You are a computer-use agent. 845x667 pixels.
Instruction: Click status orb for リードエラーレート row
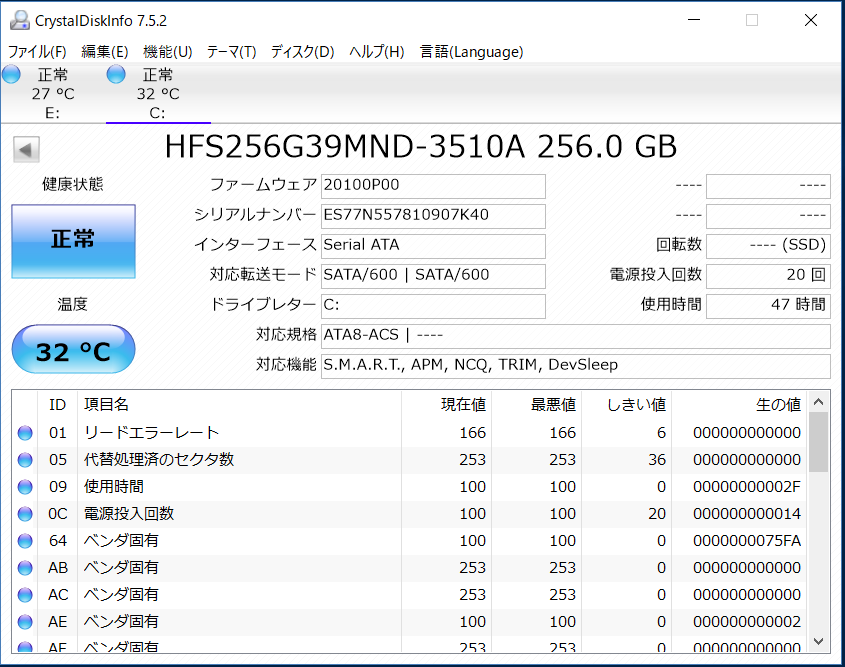[x=25, y=433]
